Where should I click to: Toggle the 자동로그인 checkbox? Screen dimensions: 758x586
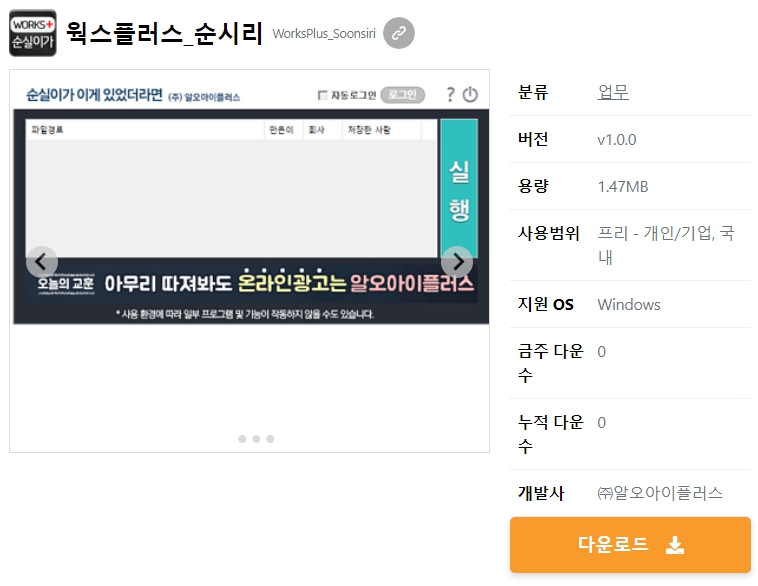[x=322, y=95]
